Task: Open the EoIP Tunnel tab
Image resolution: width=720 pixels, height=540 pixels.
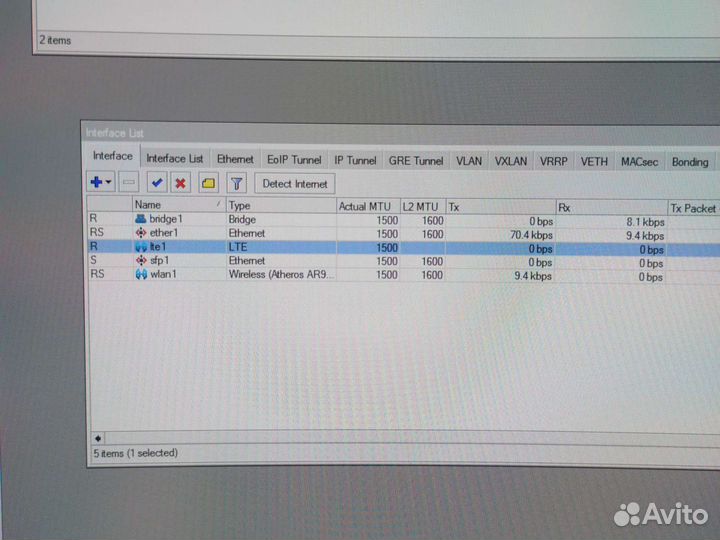Action: pyautogui.click(x=294, y=160)
